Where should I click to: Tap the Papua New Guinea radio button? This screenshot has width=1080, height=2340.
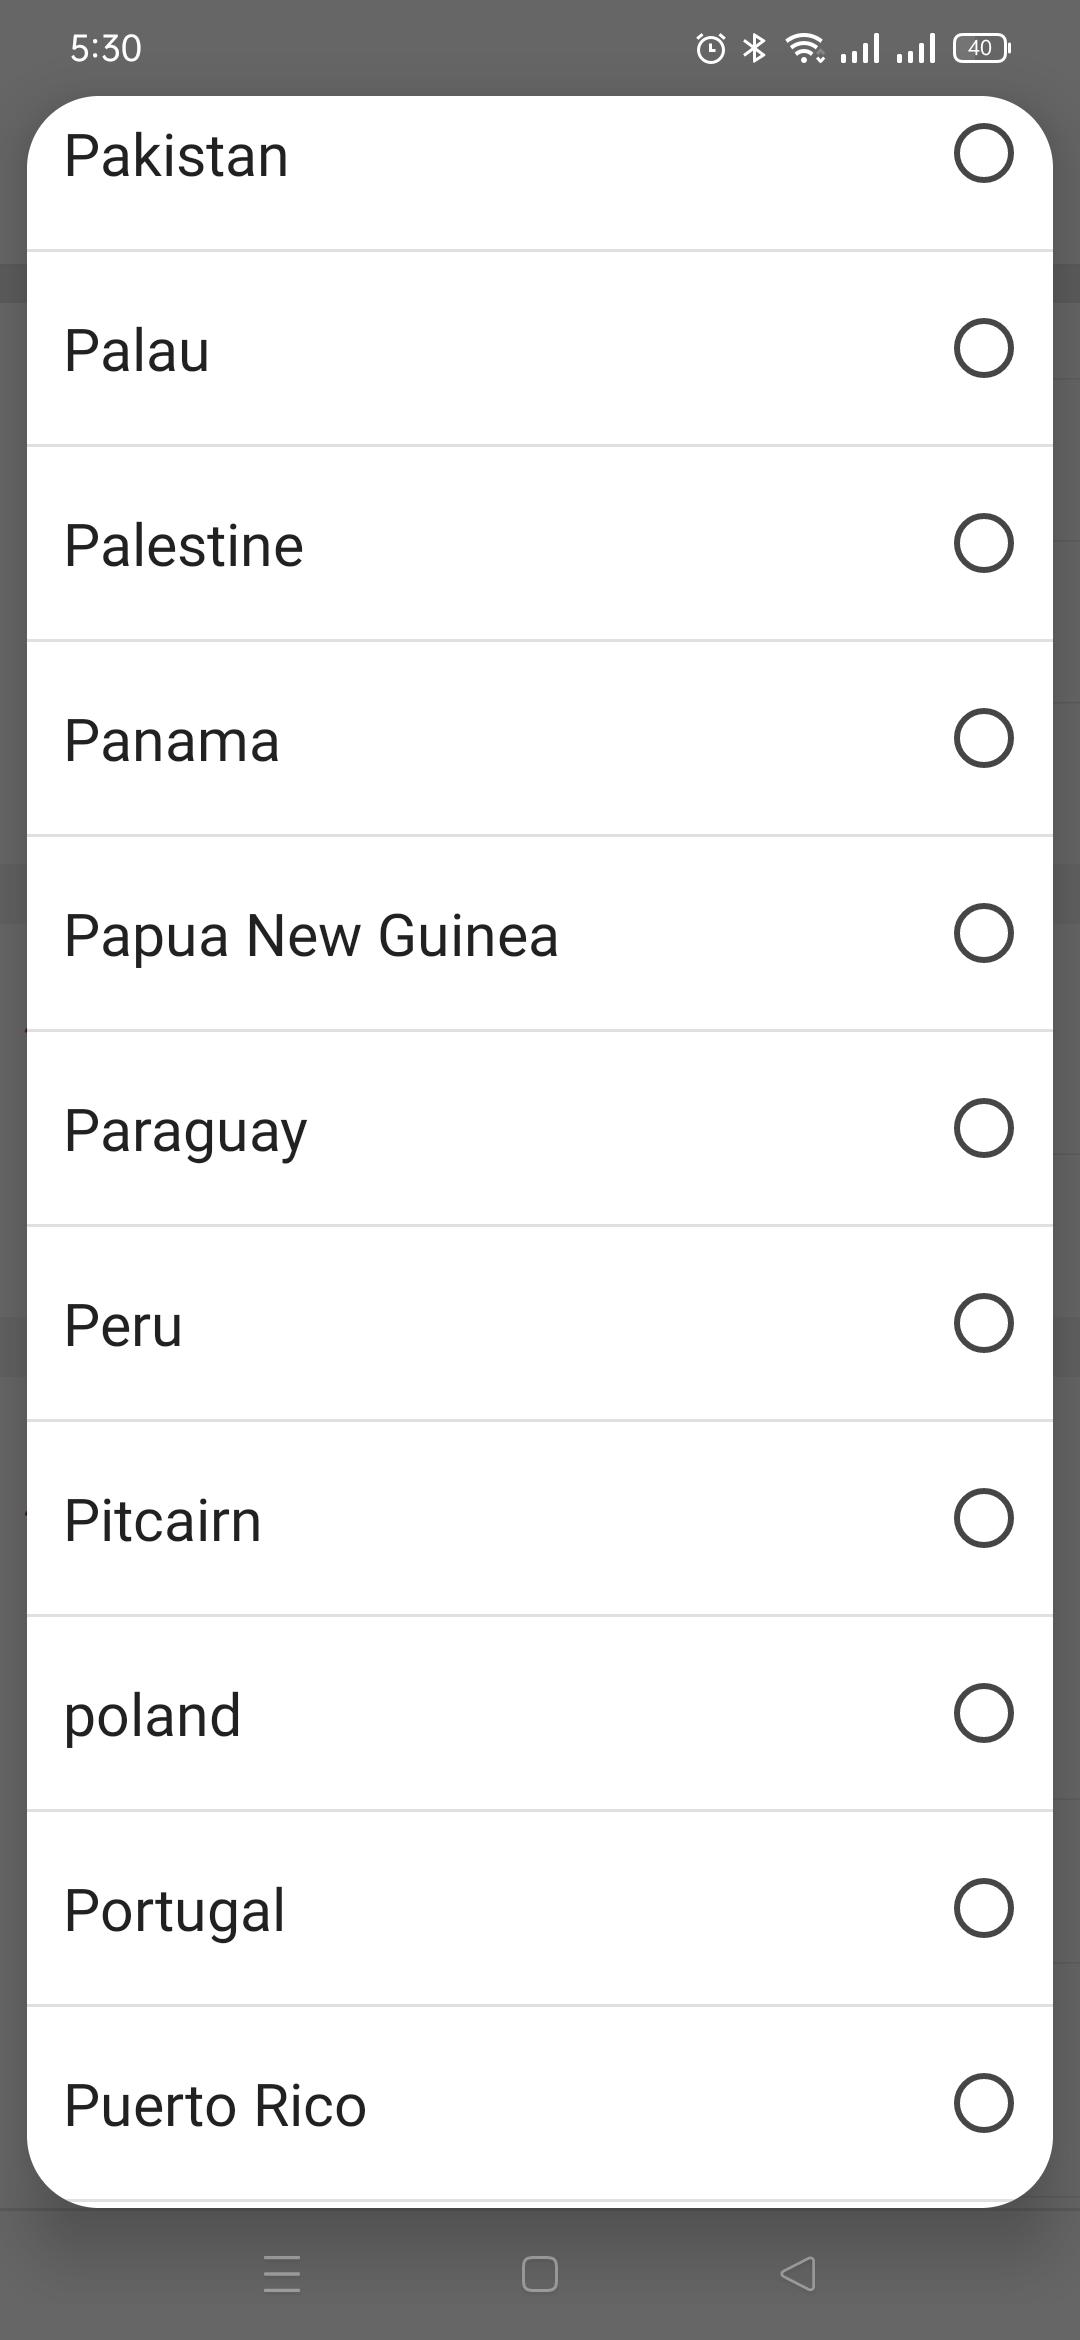tap(983, 933)
